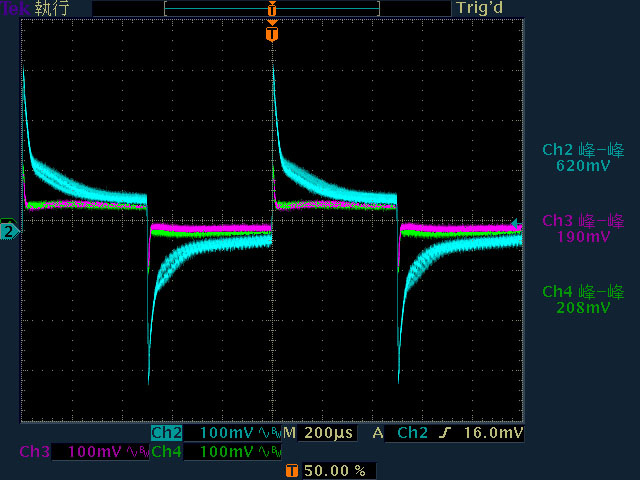Viewport: 640px width, 480px height.
Task: Click the record view bar at top
Action: pyautogui.click(x=272, y=9)
